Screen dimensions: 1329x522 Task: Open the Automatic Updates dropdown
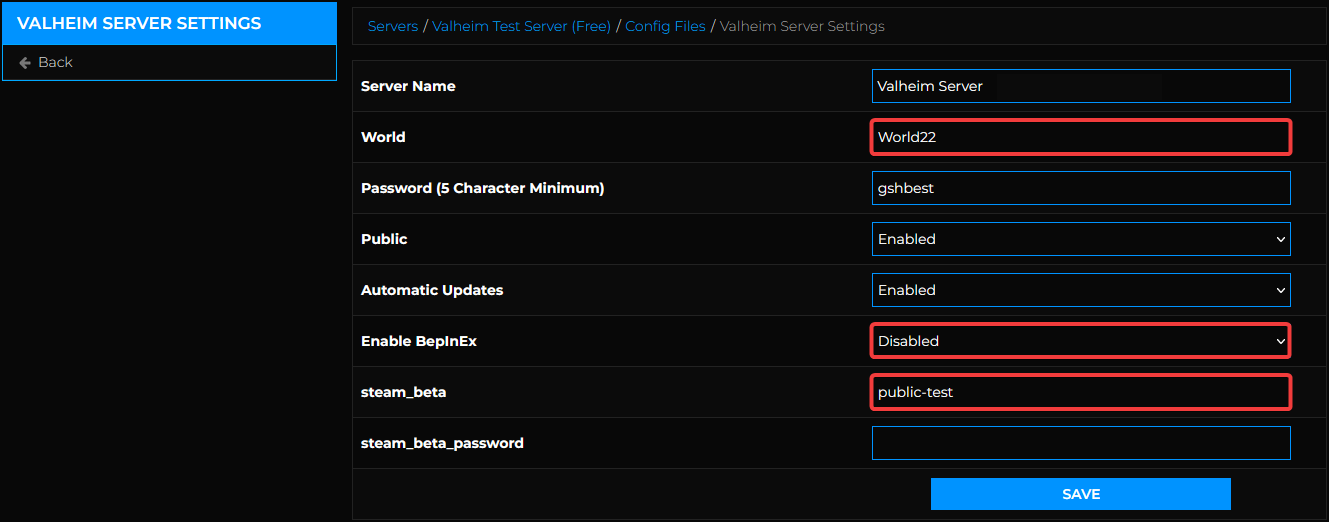pyautogui.click(x=1080, y=290)
